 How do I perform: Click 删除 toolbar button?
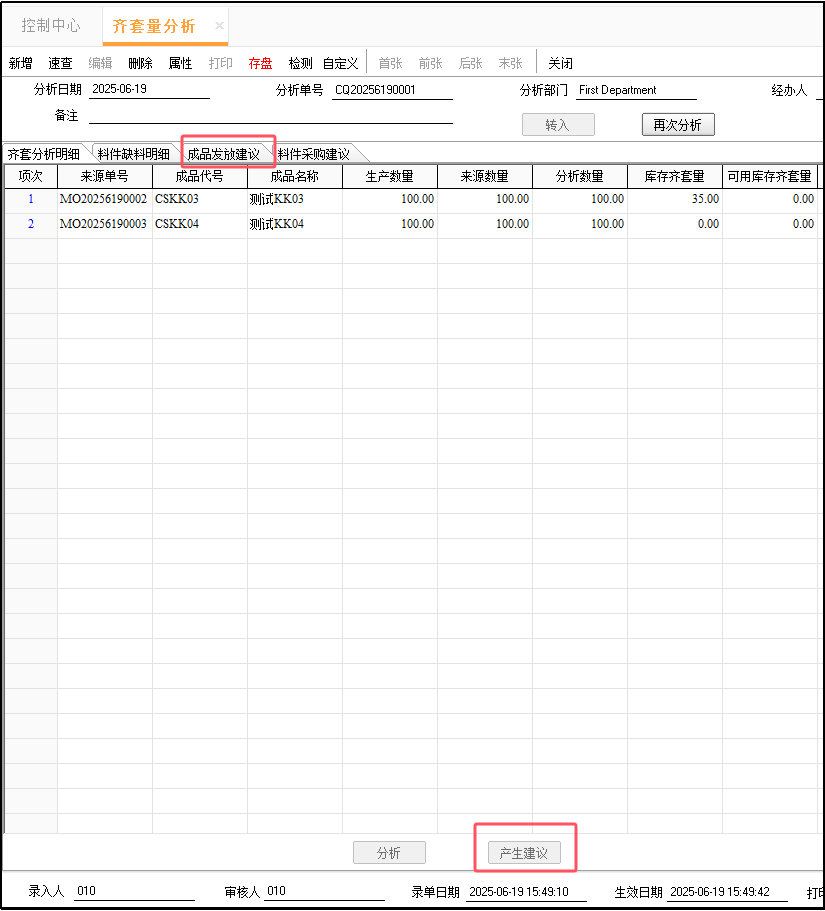click(x=140, y=63)
